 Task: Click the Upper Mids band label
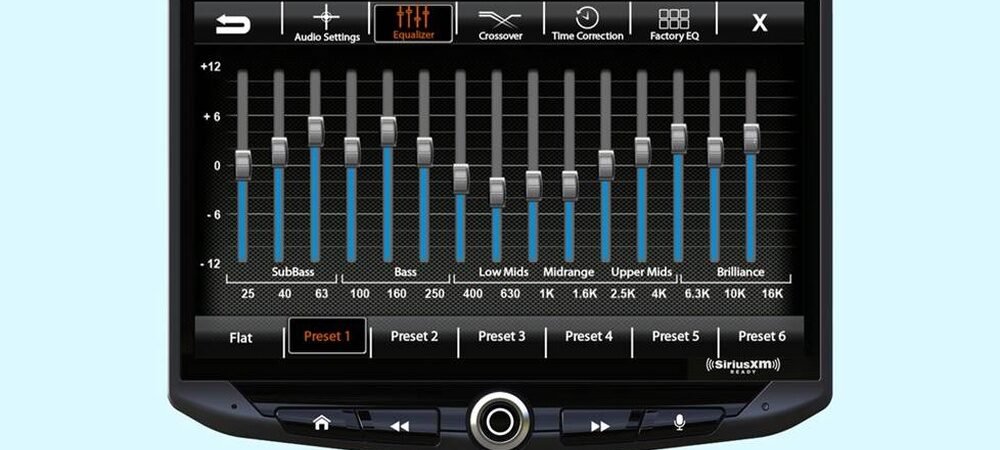(642, 272)
